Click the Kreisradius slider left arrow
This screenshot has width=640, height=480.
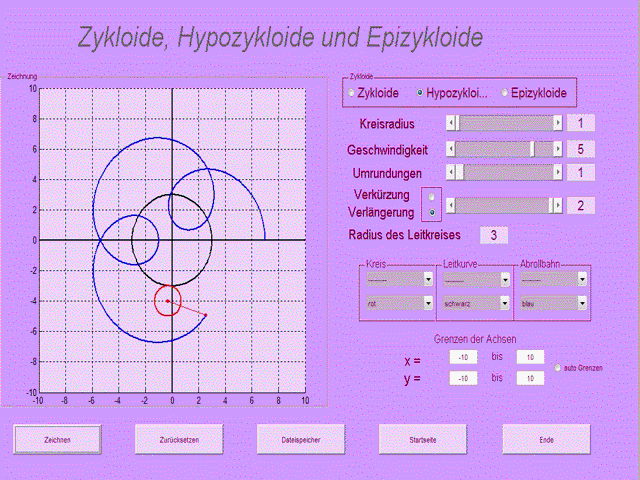[451, 123]
